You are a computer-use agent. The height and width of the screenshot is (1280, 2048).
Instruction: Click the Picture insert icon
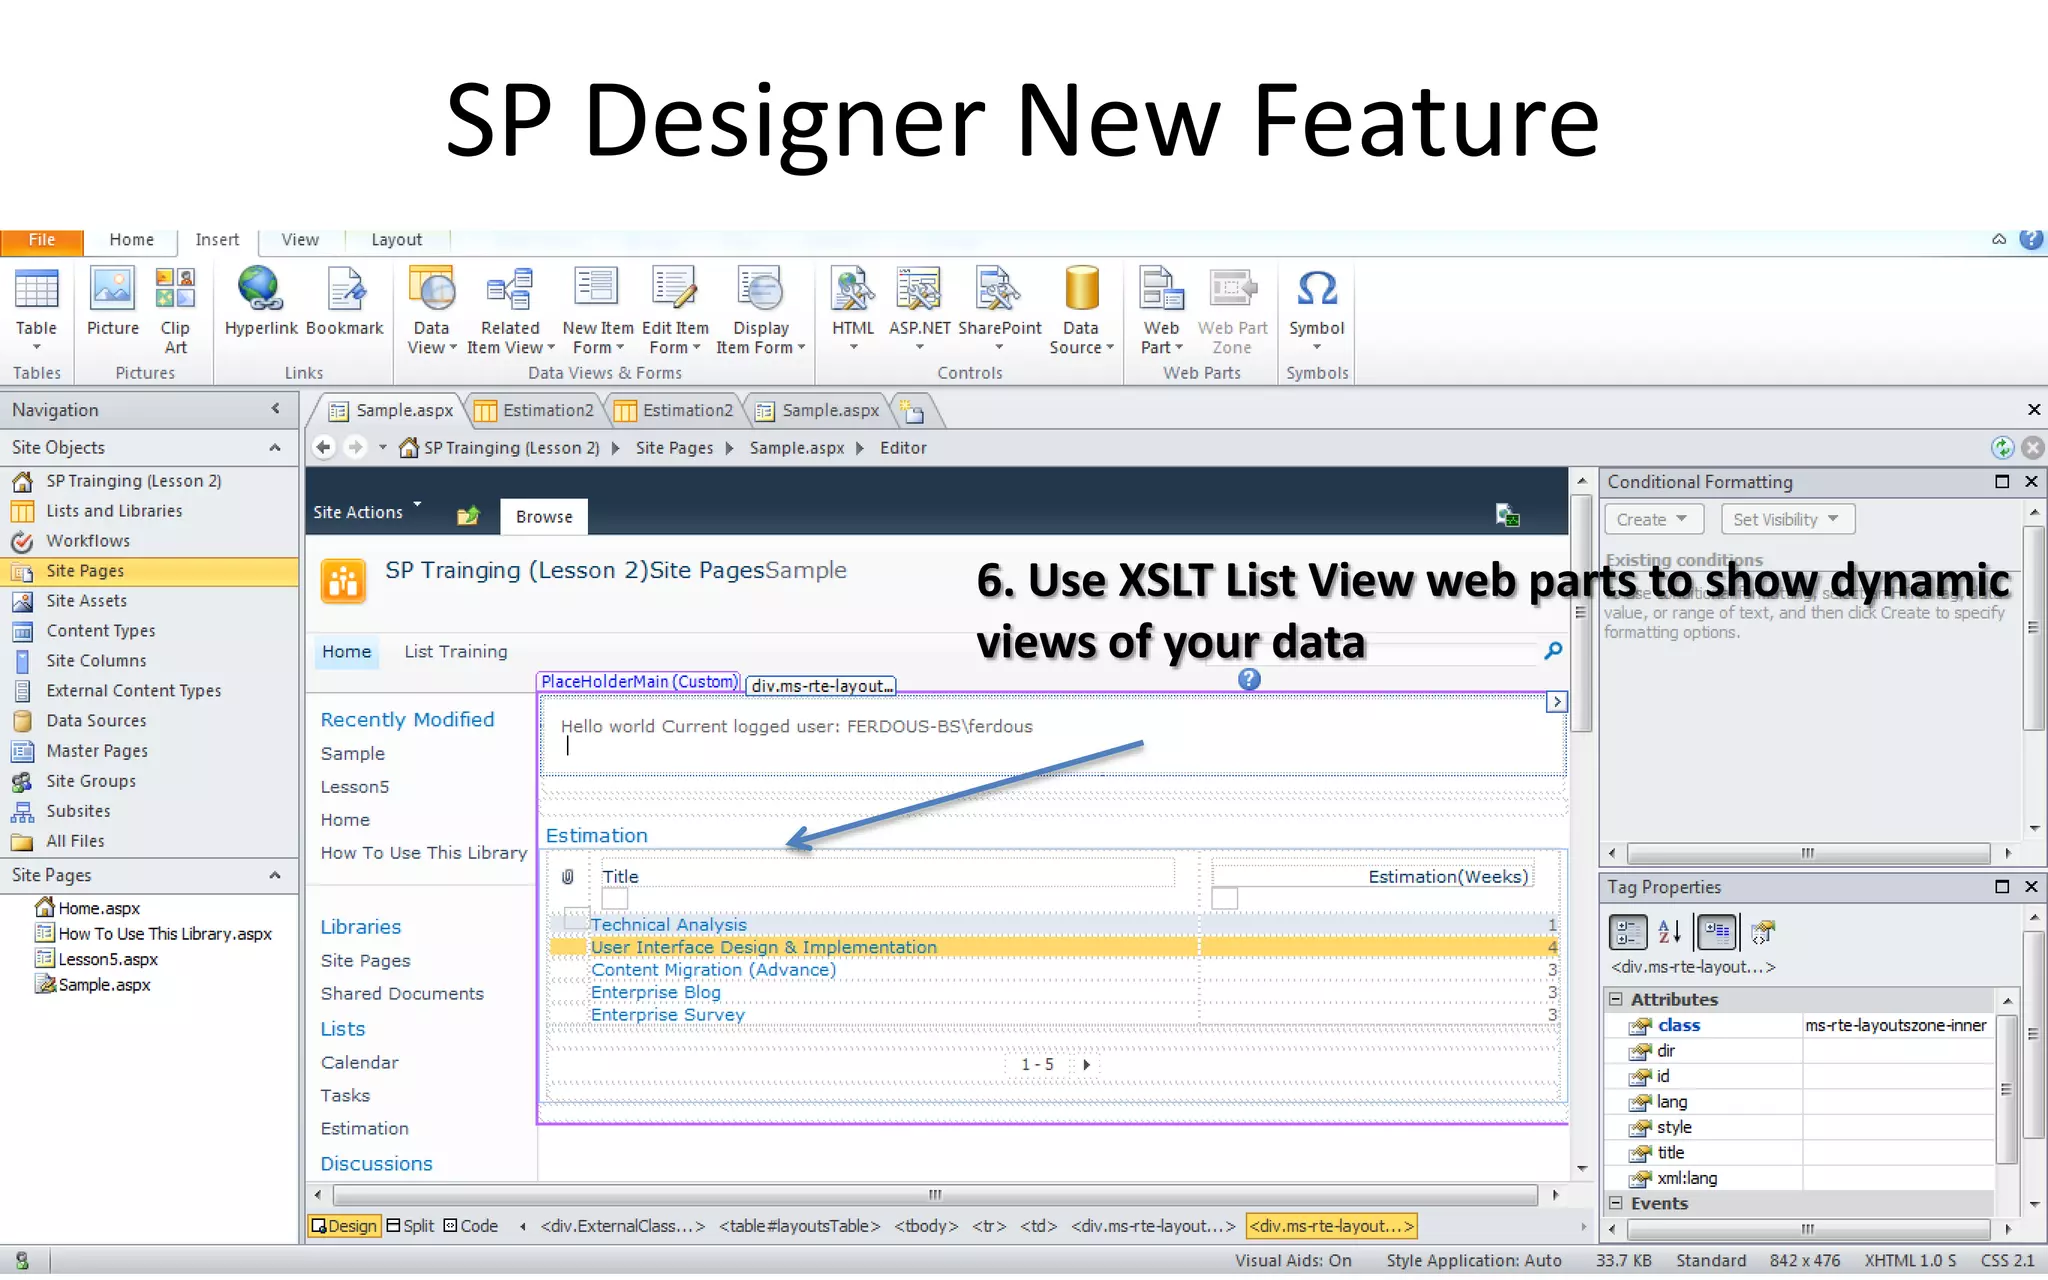point(112,300)
